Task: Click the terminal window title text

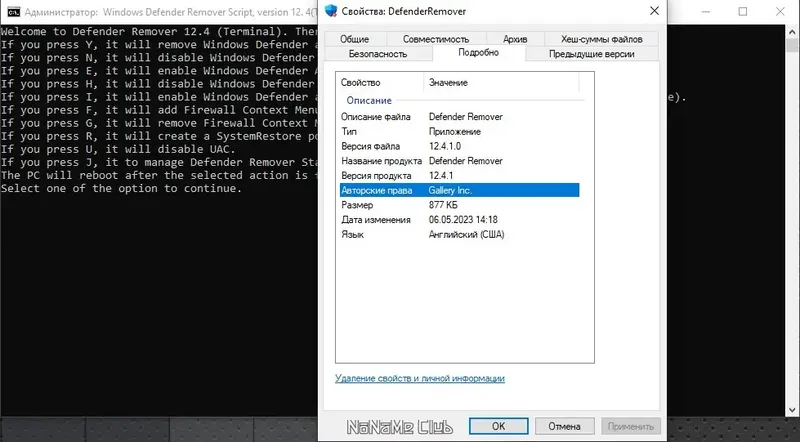Action: point(171,12)
